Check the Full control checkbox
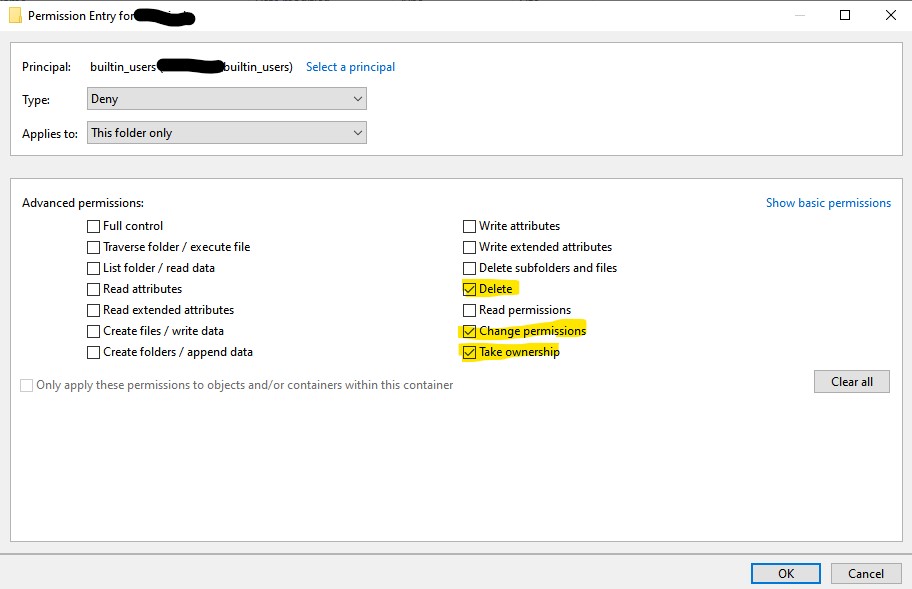Image resolution: width=912 pixels, height=589 pixels. point(93,226)
